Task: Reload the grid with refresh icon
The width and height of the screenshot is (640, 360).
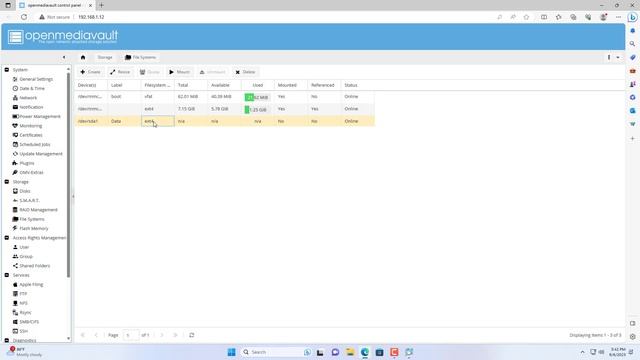Action: (191, 335)
